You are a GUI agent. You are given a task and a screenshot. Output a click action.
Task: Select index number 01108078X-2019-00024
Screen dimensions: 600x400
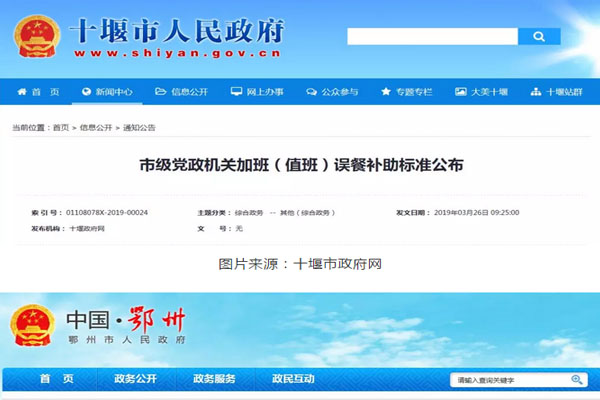(107, 212)
